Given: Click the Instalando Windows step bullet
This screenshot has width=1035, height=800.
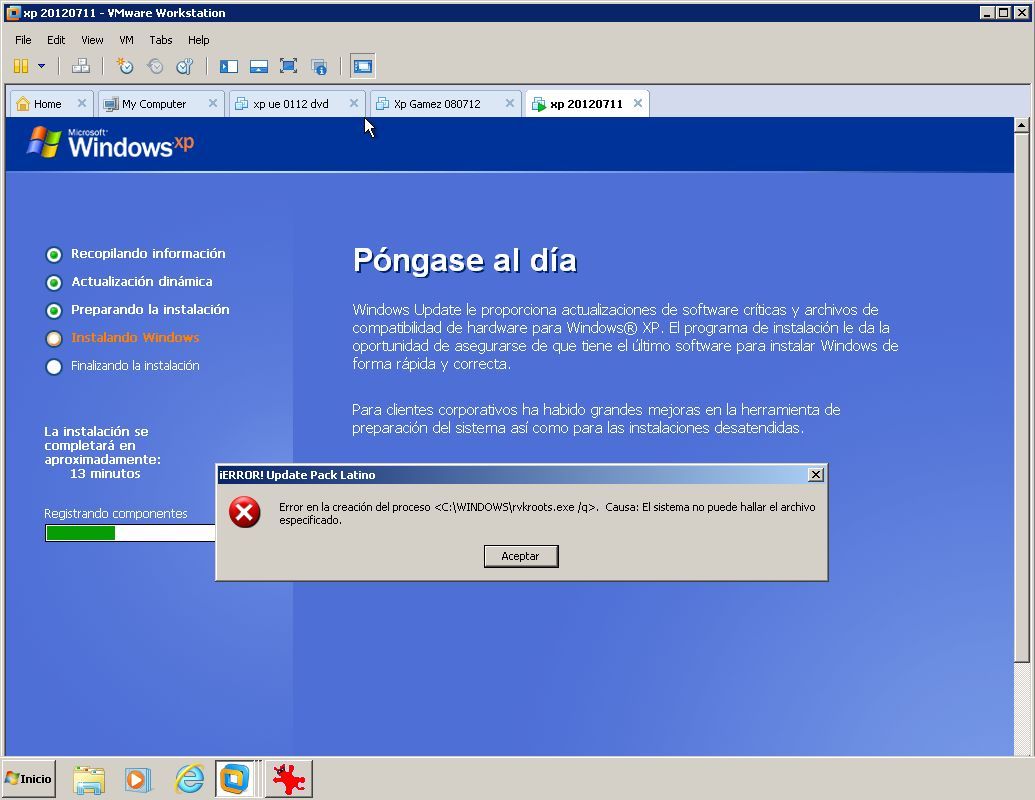Looking at the screenshot, I should click(x=54, y=339).
